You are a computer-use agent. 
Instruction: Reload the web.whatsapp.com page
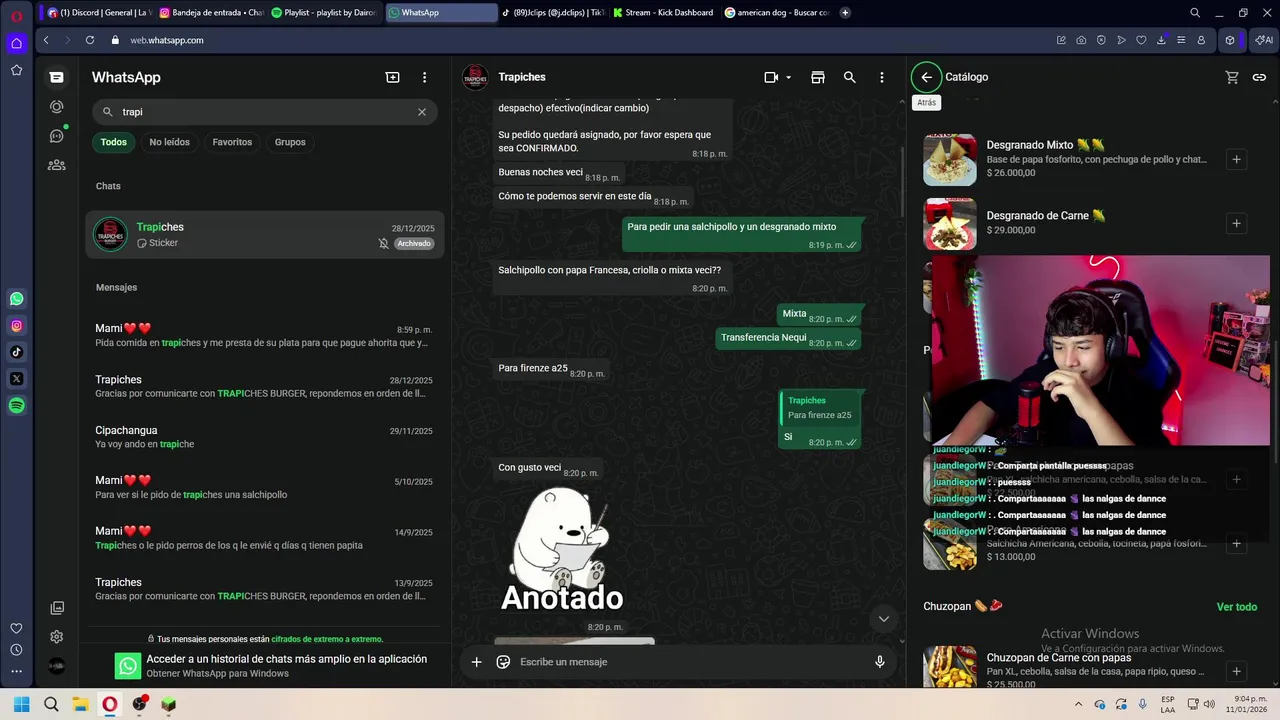[x=90, y=40]
